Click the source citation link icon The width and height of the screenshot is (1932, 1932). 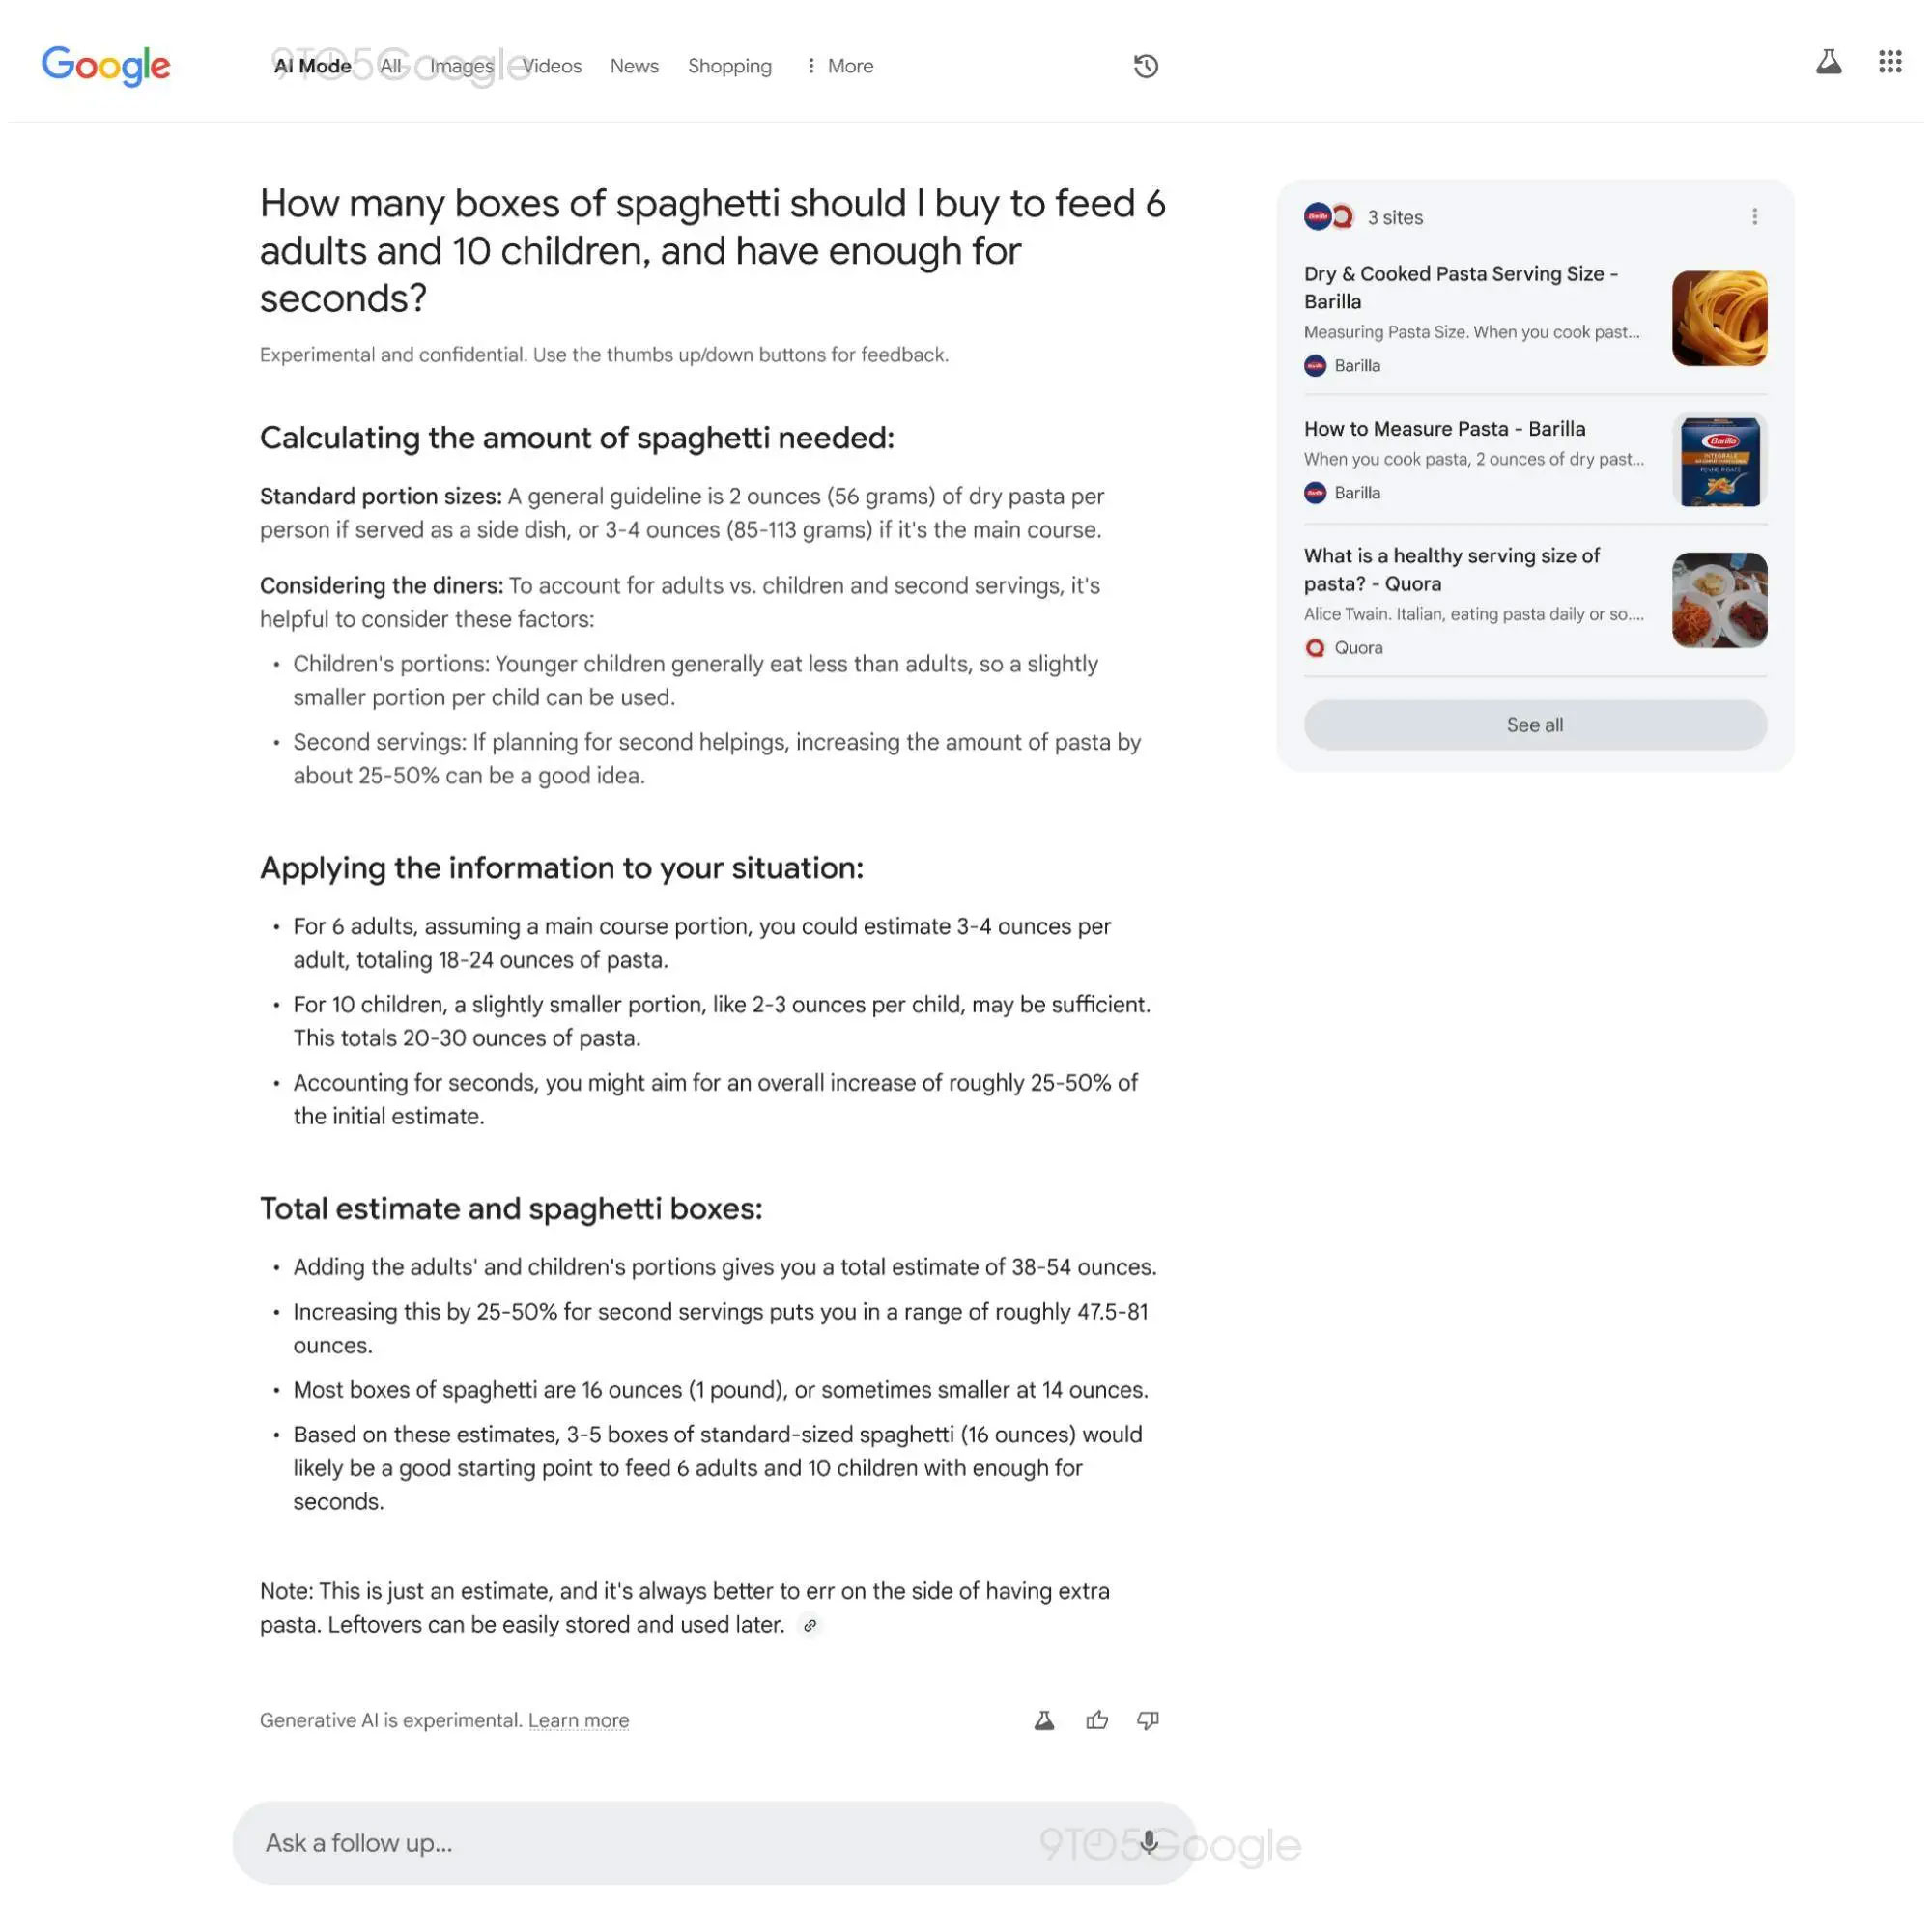[810, 1624]
